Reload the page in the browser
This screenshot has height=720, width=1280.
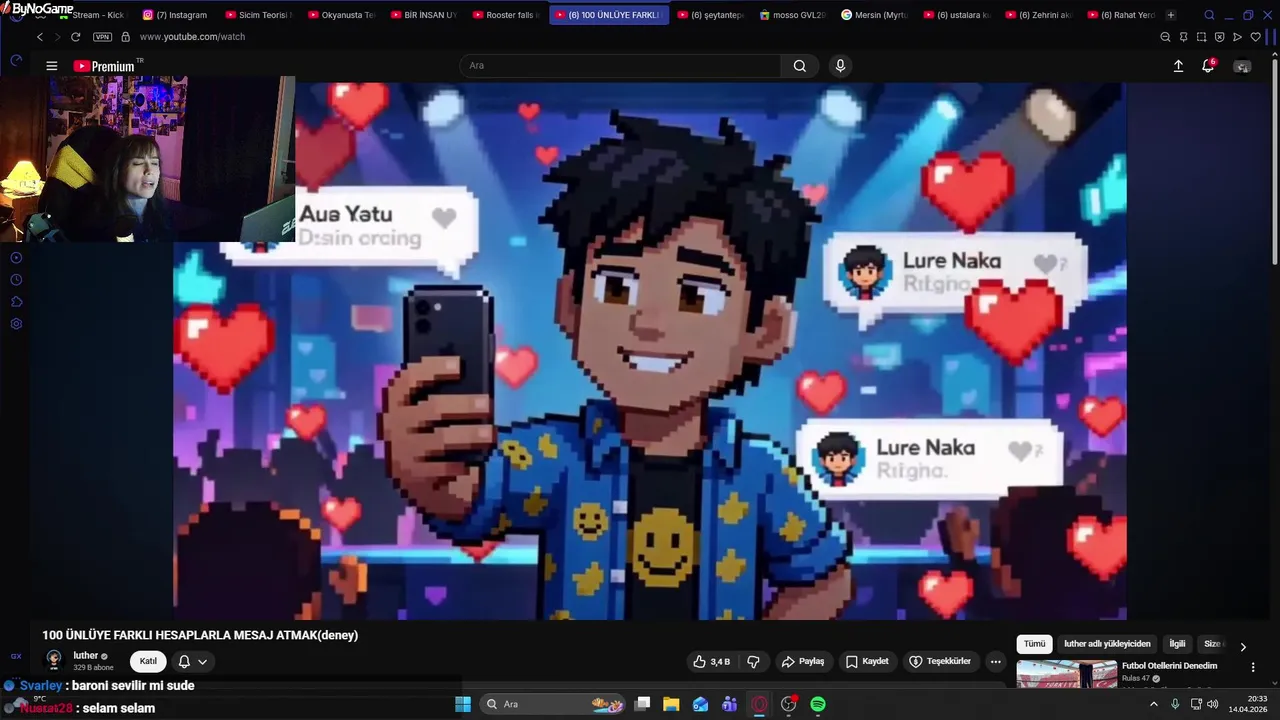tap(75, 37)
